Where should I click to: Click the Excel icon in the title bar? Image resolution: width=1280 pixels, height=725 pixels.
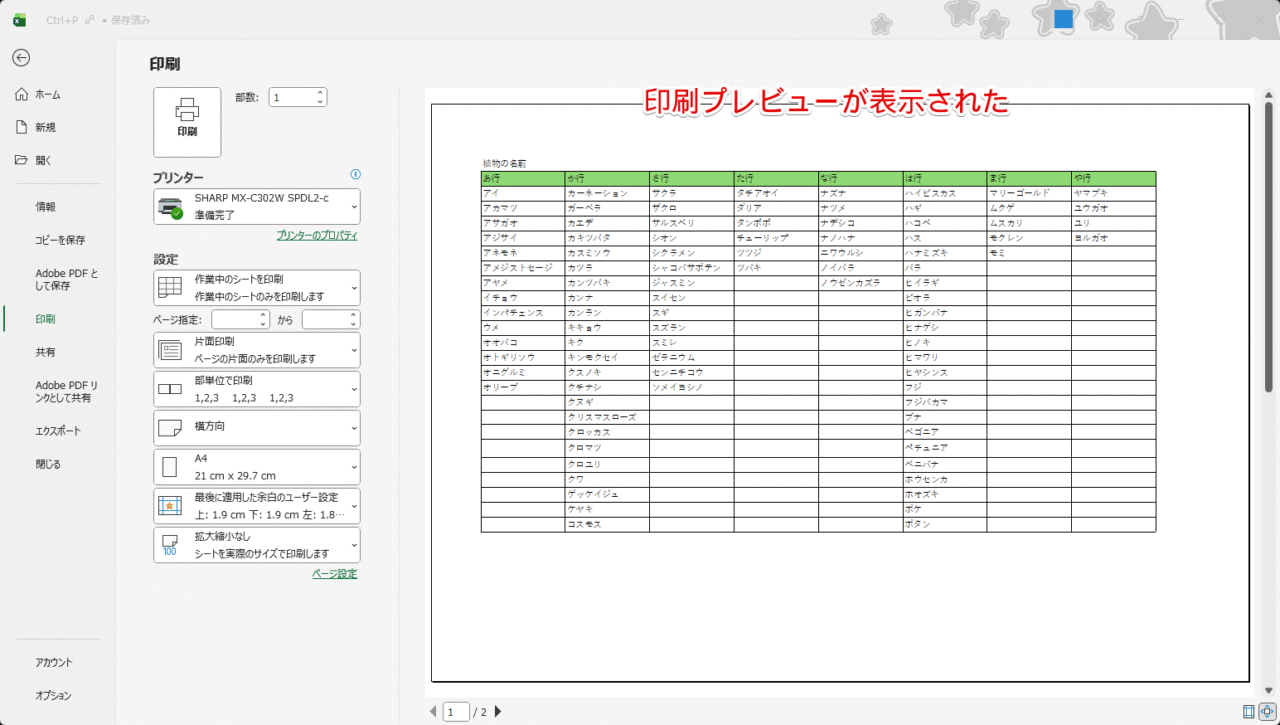click(x=19, y=18)
